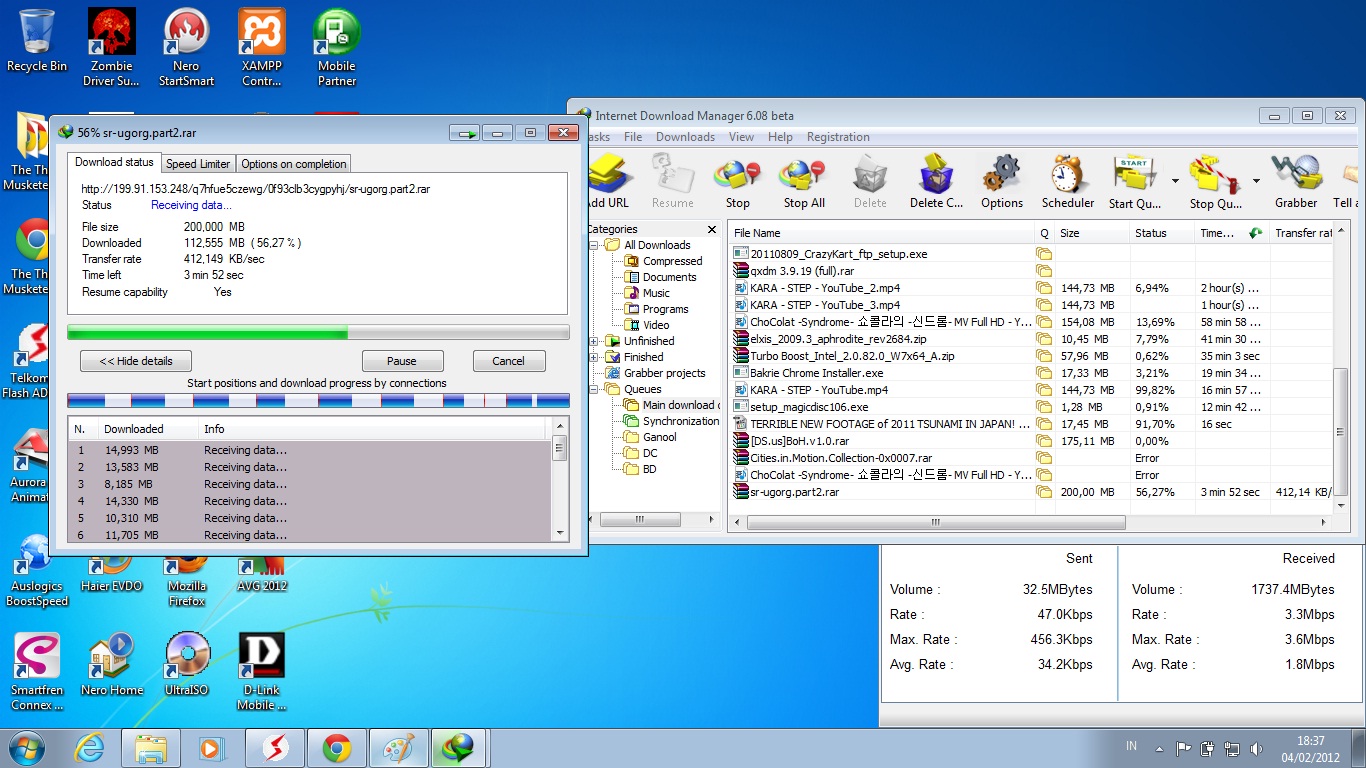Select the Music category
The height and width of the screenshot is (768, 1366).
click(x=647, y=293)
